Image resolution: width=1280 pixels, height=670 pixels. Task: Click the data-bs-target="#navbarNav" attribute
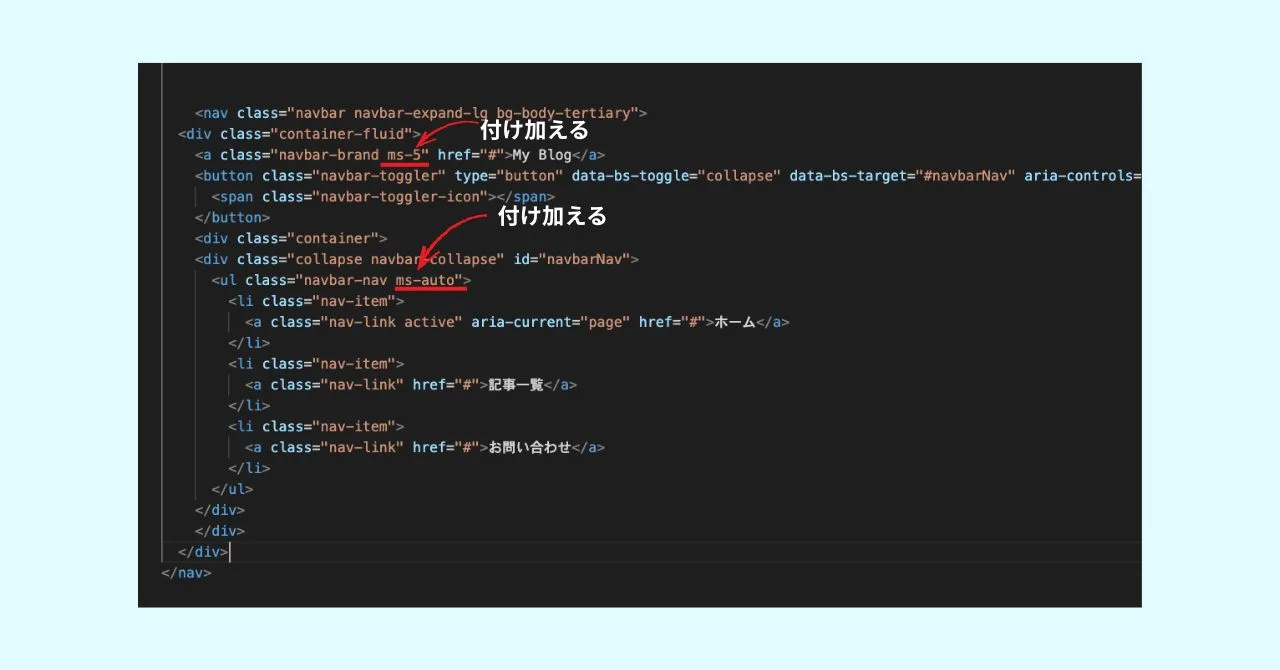(902, 176)
